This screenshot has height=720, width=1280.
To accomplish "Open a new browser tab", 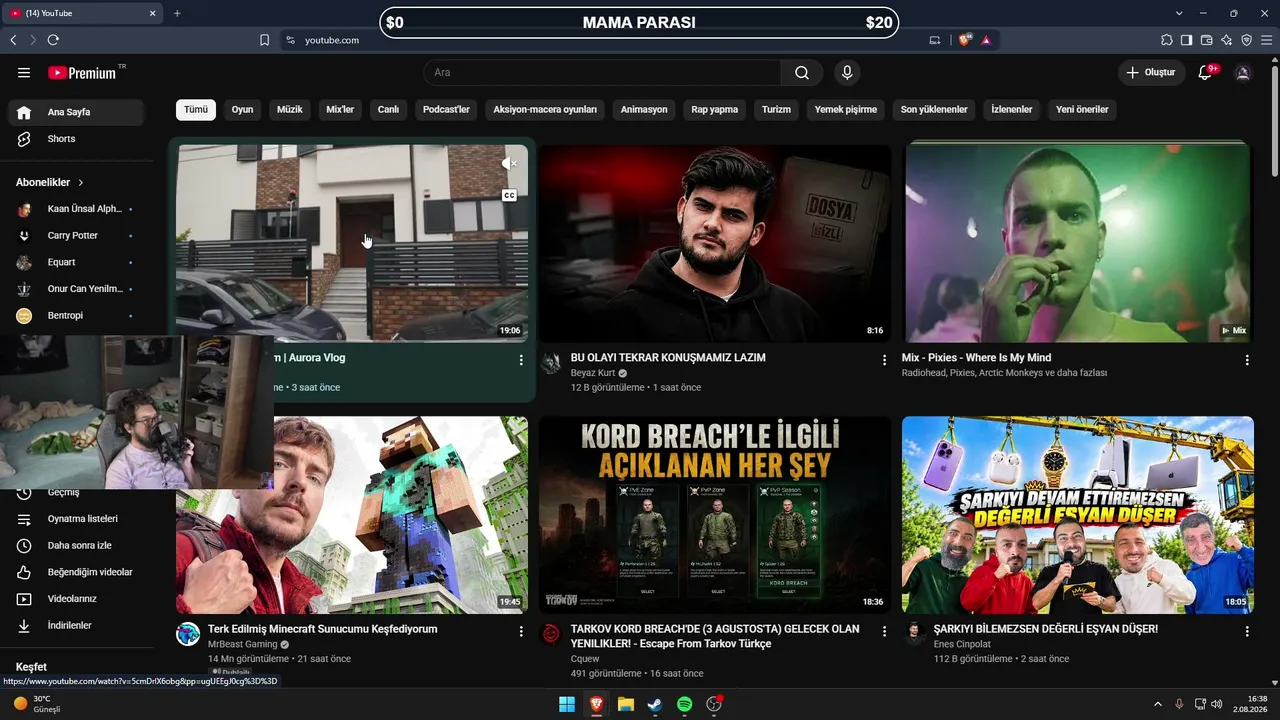I will tap(177, 13).
